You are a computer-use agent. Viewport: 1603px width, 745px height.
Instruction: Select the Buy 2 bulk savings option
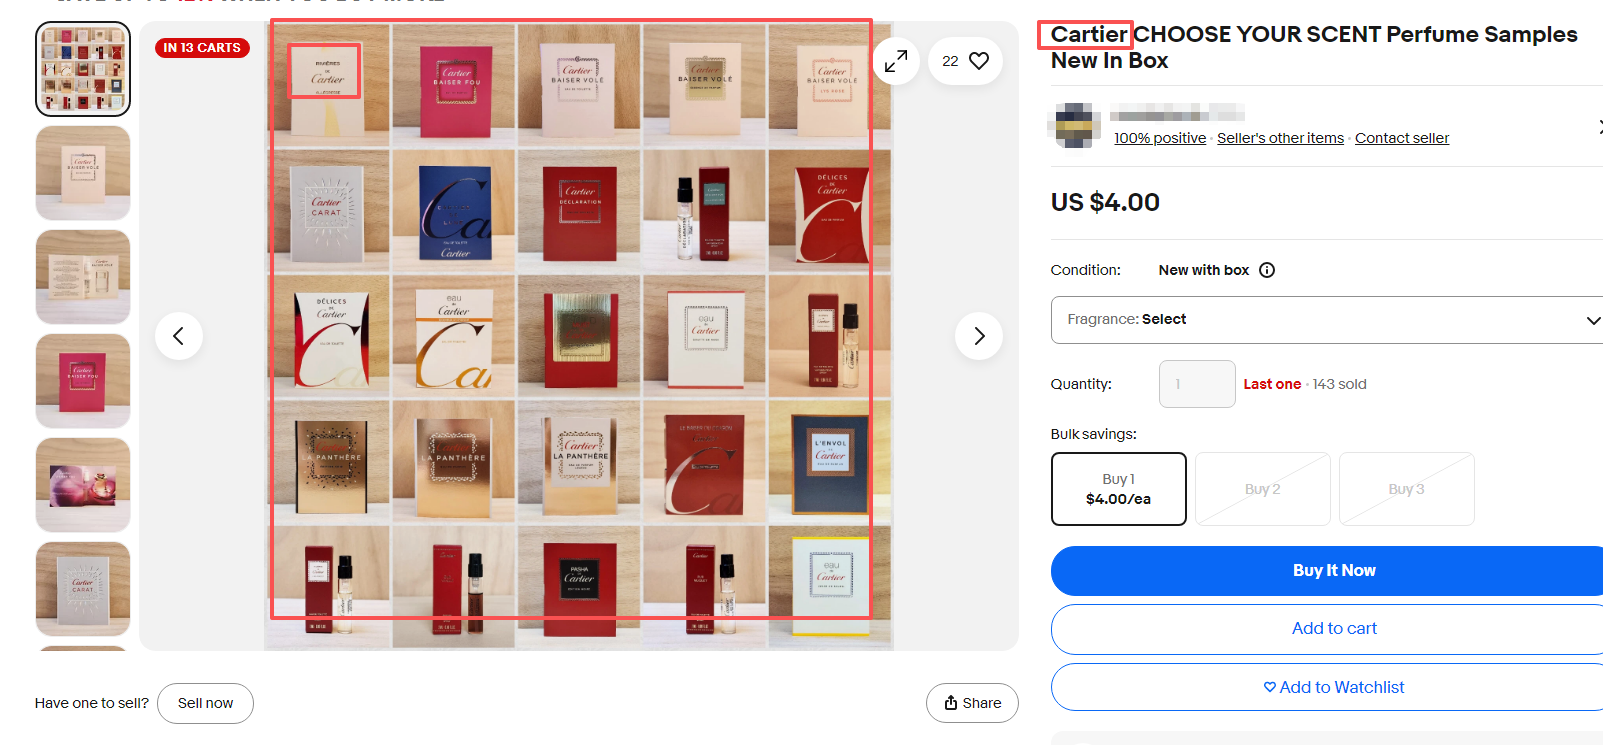pyautogui.click(x=1263, y=489)
